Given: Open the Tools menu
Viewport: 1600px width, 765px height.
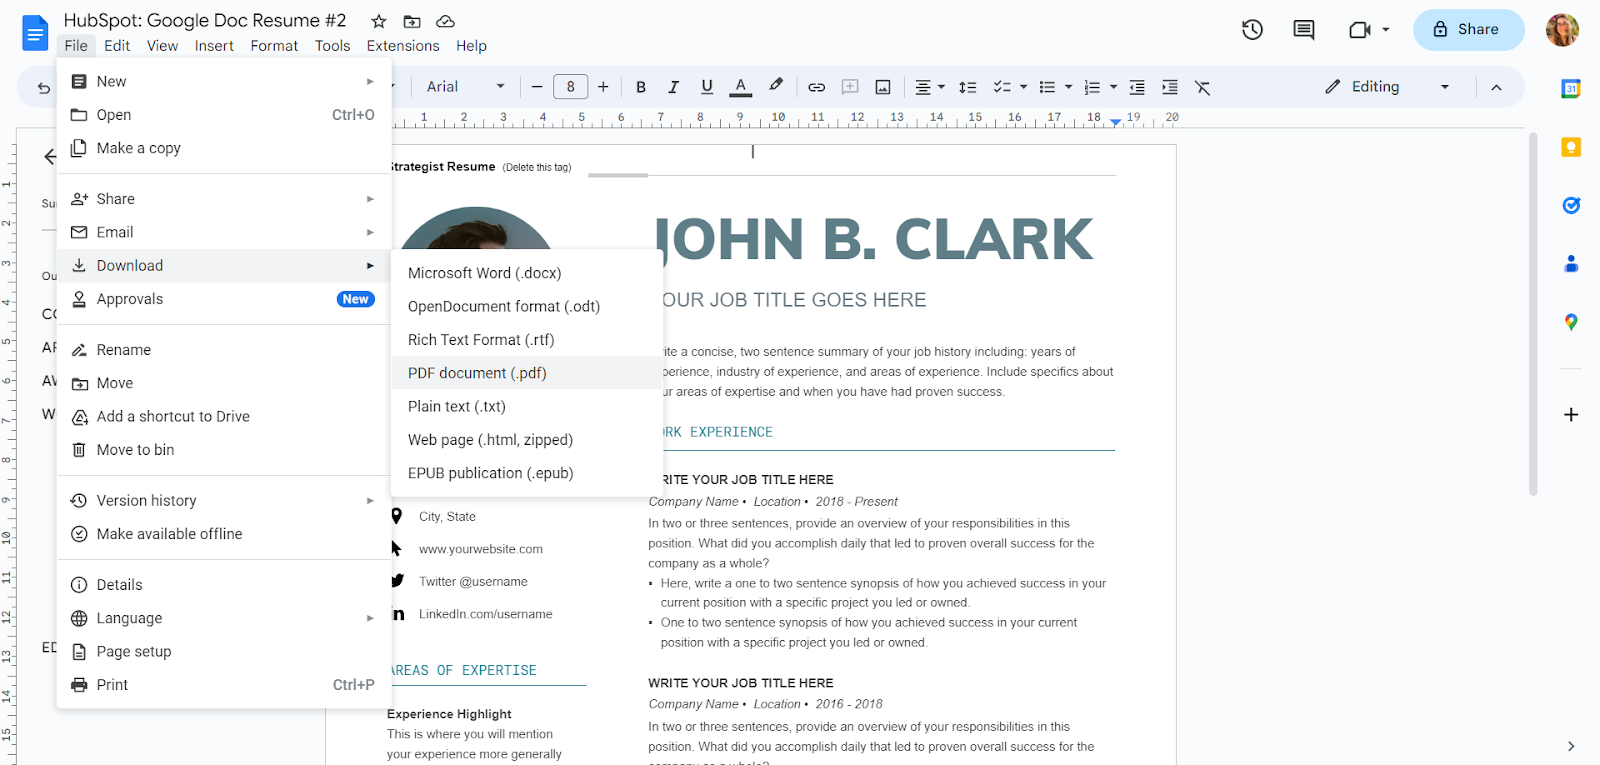Looking at the screenshot, I should [332, 46].
